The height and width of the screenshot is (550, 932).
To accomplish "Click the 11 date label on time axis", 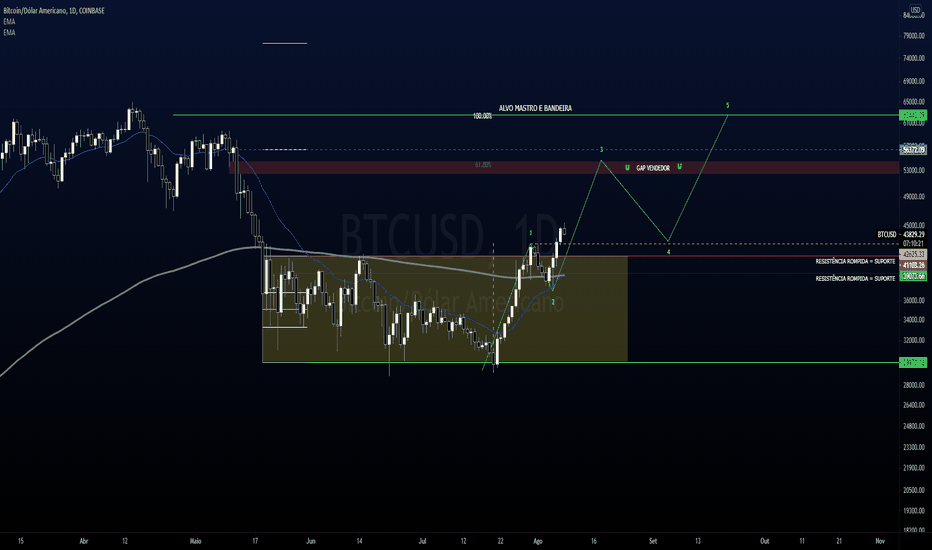I will coord(802,541).
